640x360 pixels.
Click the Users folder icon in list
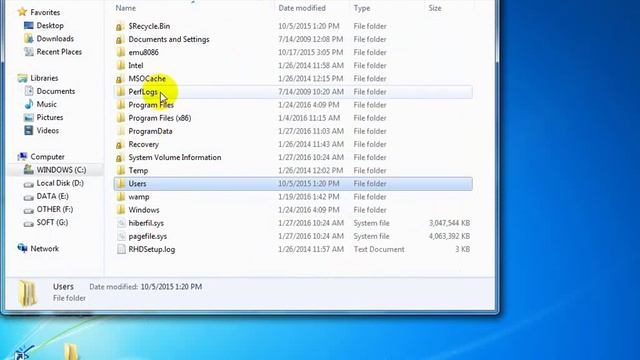pos(120,184)
